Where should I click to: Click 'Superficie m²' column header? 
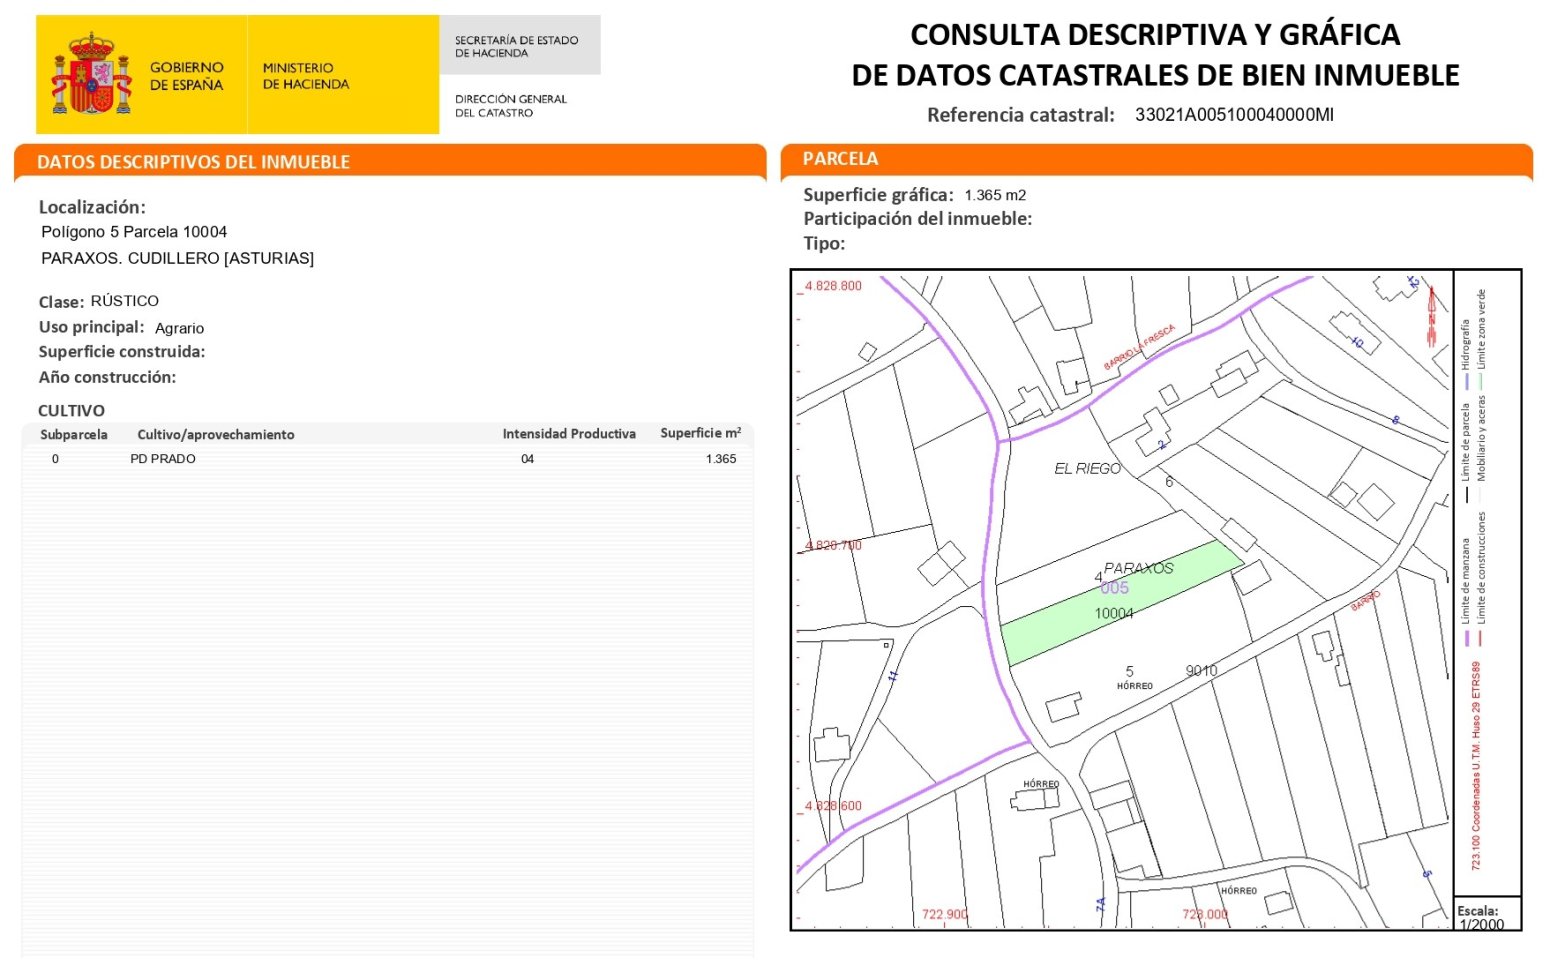coord(701,433)
